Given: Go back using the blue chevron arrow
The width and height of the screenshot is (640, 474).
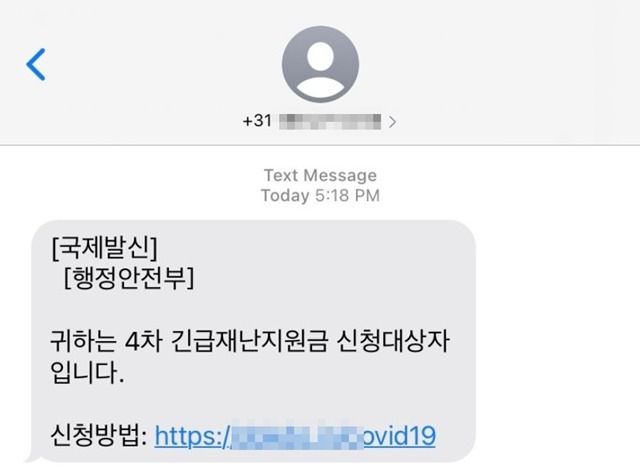Looking at the screenshot, I should point(36,64).
